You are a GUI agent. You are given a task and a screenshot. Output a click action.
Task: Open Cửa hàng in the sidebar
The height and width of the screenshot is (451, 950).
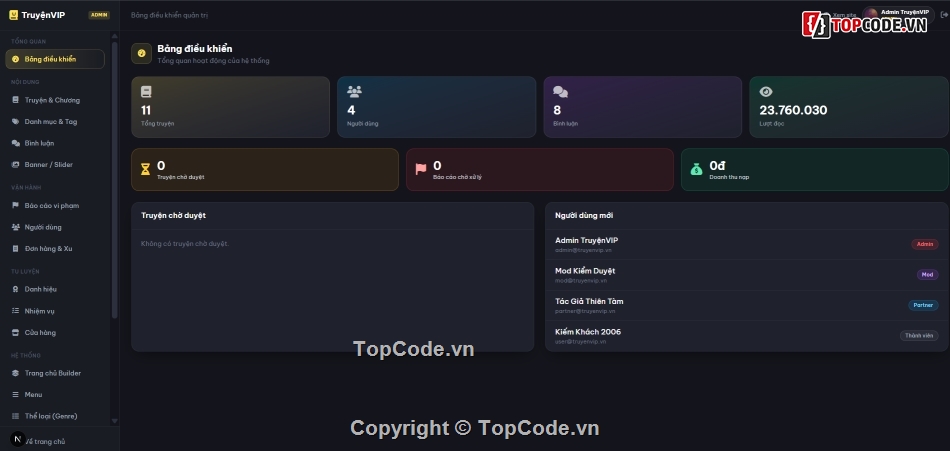coord(55,333)
